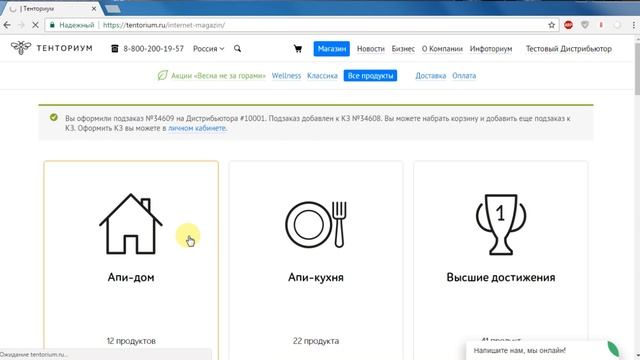Click the 12 продуктов count text
This screenshot has height=360, width=640.
tap(131, 341)
